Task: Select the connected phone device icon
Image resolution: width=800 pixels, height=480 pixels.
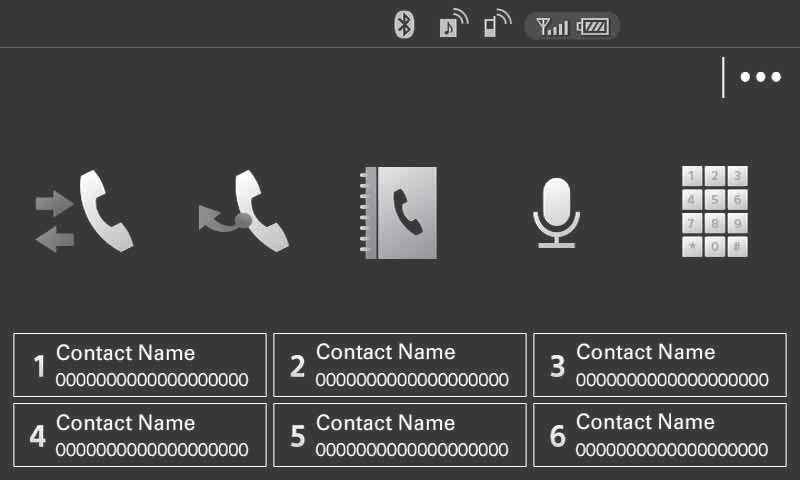Action: tap(497, 24)
